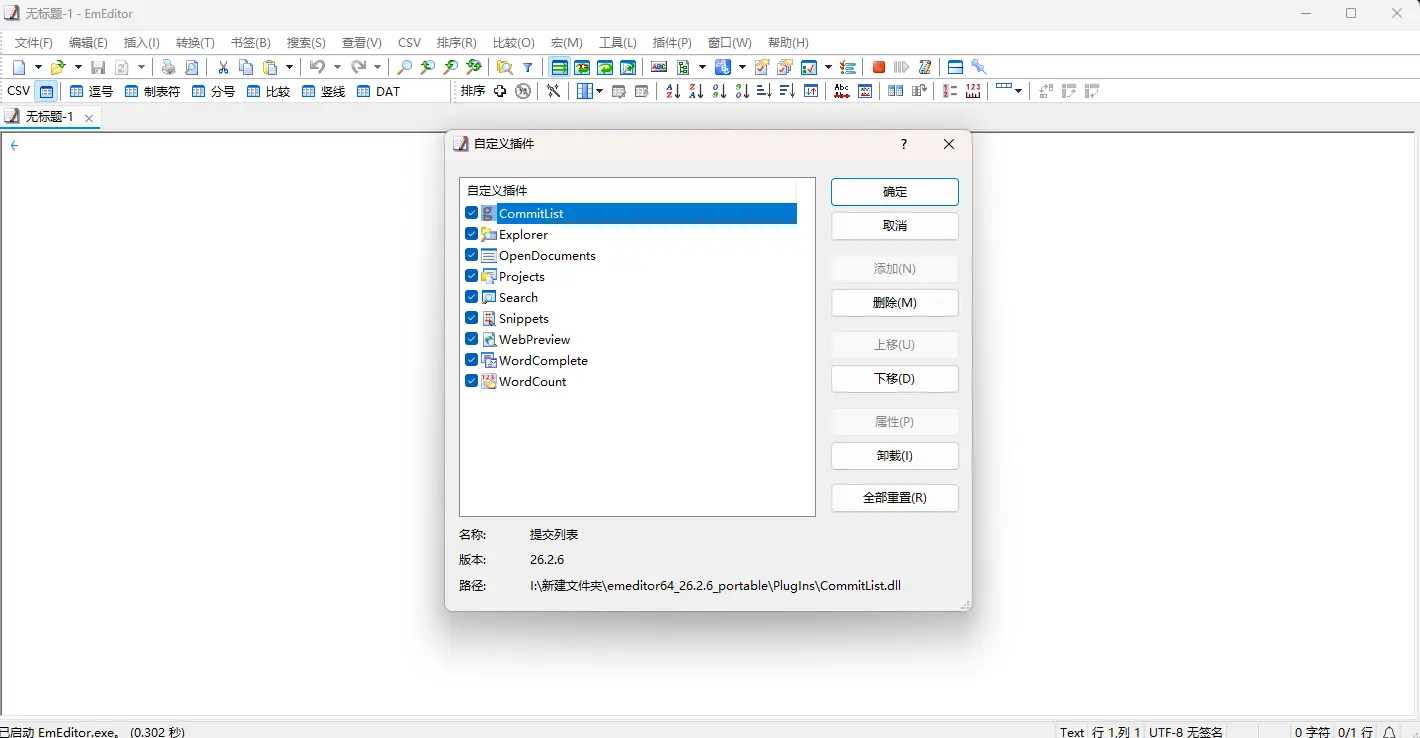Uncheck the Explorer plugin checkbox

[x=472, y=234]
